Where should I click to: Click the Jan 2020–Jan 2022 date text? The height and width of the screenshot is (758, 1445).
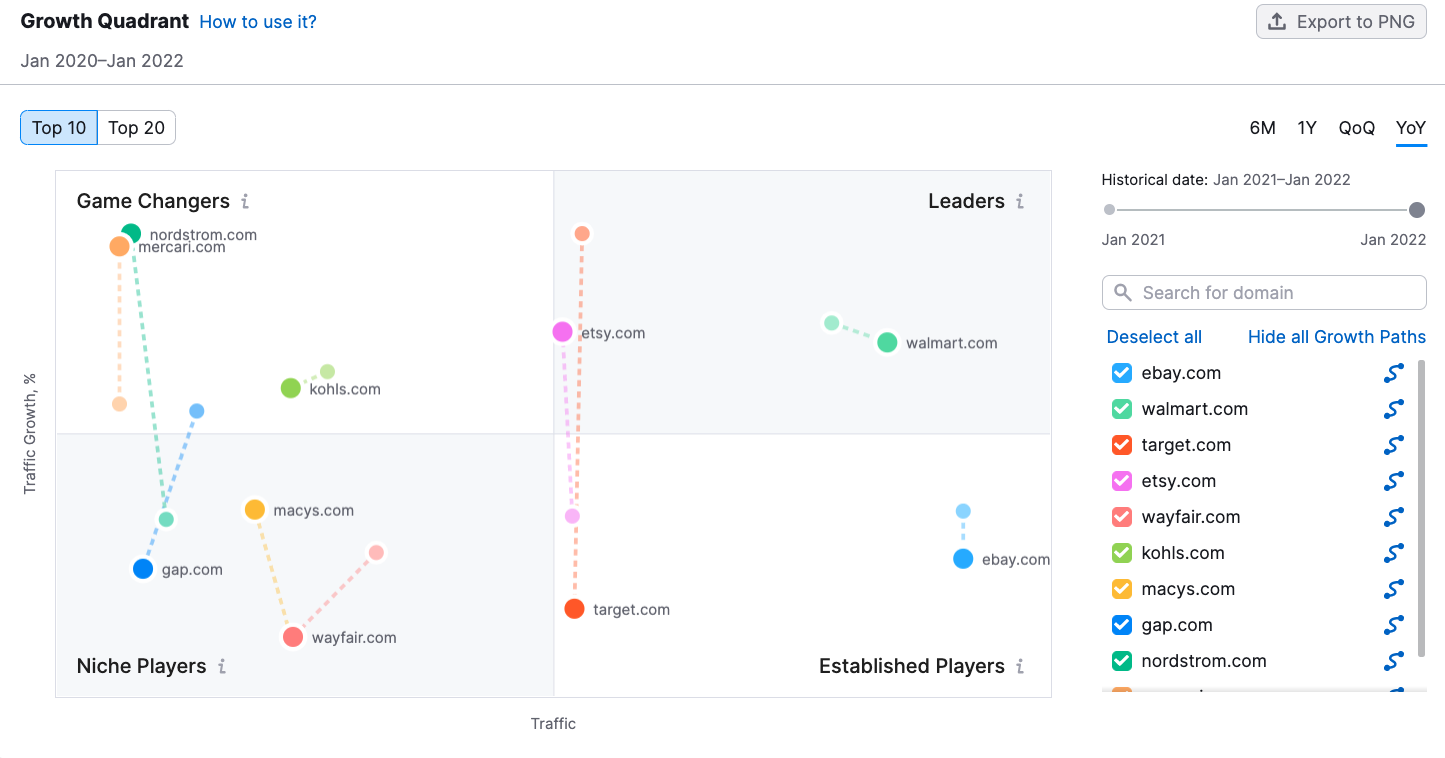point(102,61)
